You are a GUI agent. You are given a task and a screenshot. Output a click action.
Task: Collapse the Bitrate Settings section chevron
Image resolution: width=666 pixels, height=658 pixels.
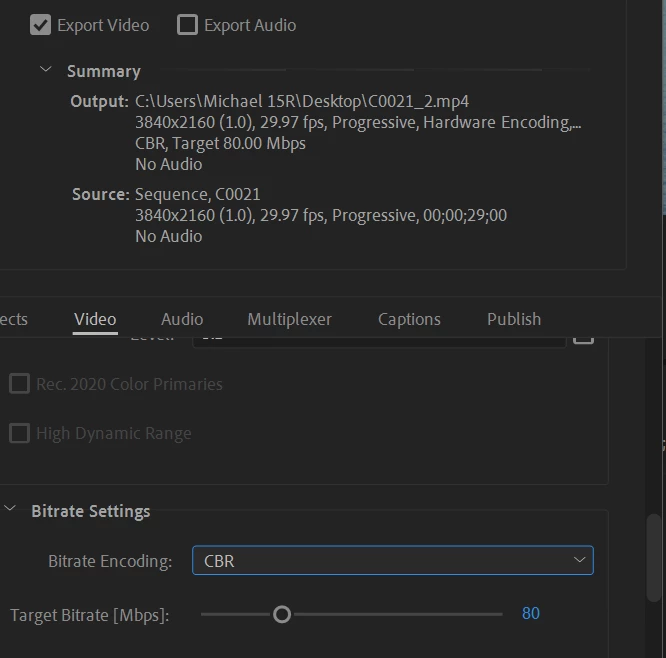tap(10, 508)
